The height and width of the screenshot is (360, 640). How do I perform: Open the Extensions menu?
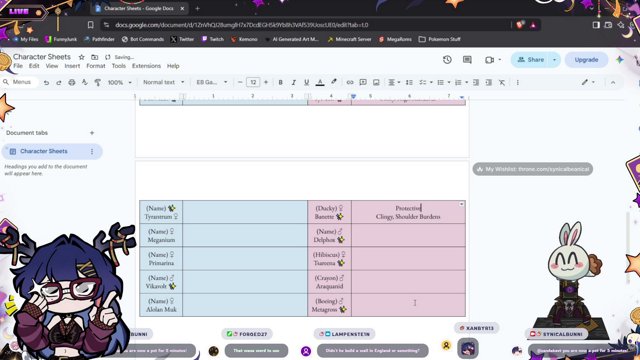(146, 66)
